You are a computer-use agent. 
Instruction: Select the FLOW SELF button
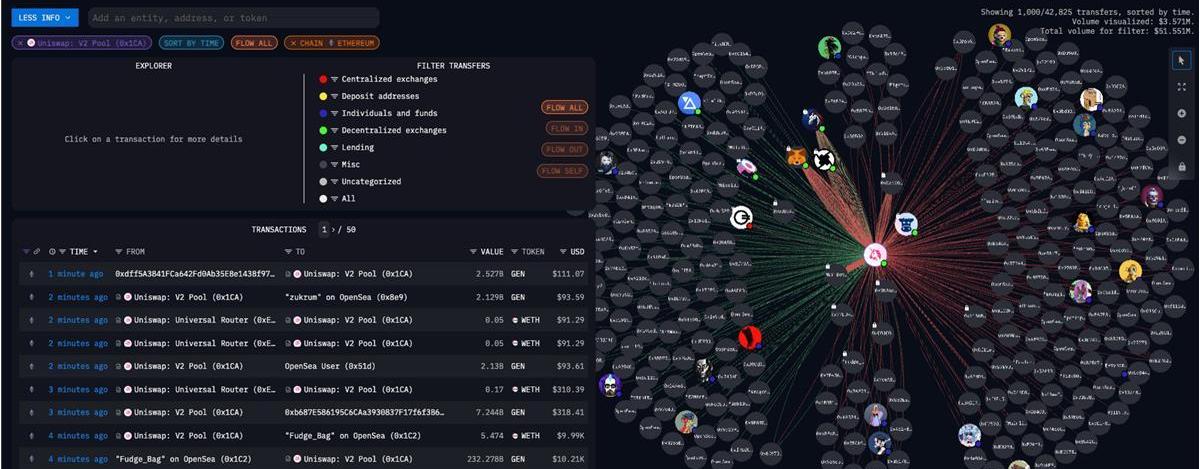click(564, 171)
